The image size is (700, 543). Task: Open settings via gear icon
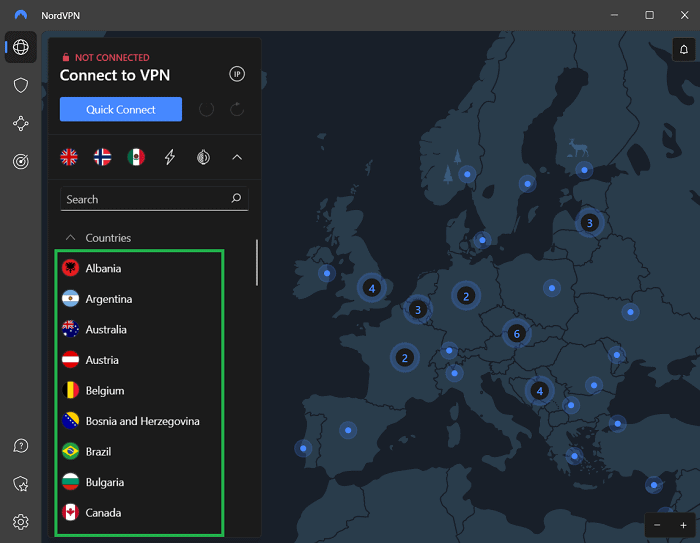[x=21, y=521]
